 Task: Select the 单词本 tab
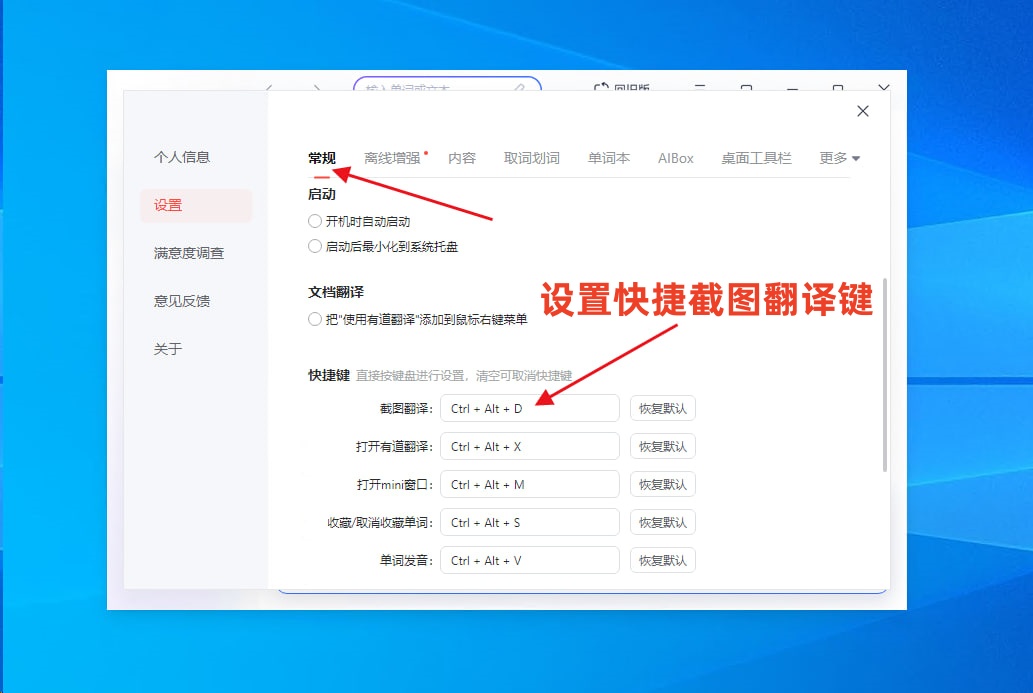click(609, 158)
